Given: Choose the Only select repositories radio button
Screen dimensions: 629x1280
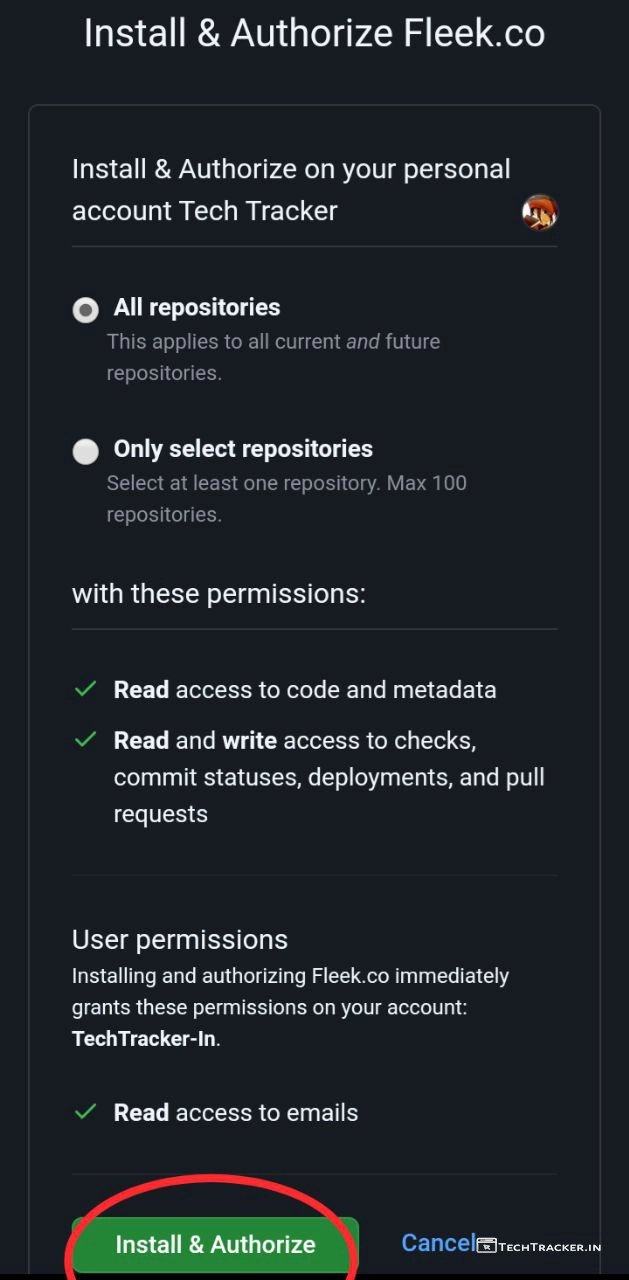Looking at the screenshot, I should click(x=86, y=452).
